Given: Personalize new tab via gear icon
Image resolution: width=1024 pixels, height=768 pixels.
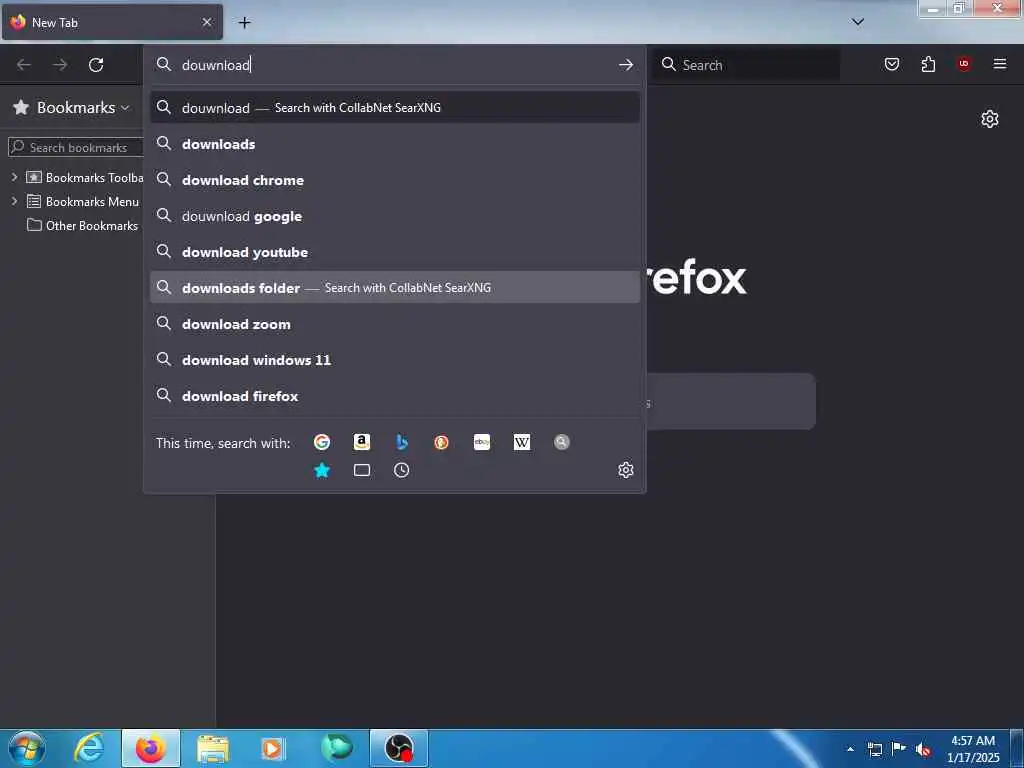Looking at the screenshot, I should (x=989, y=119).
